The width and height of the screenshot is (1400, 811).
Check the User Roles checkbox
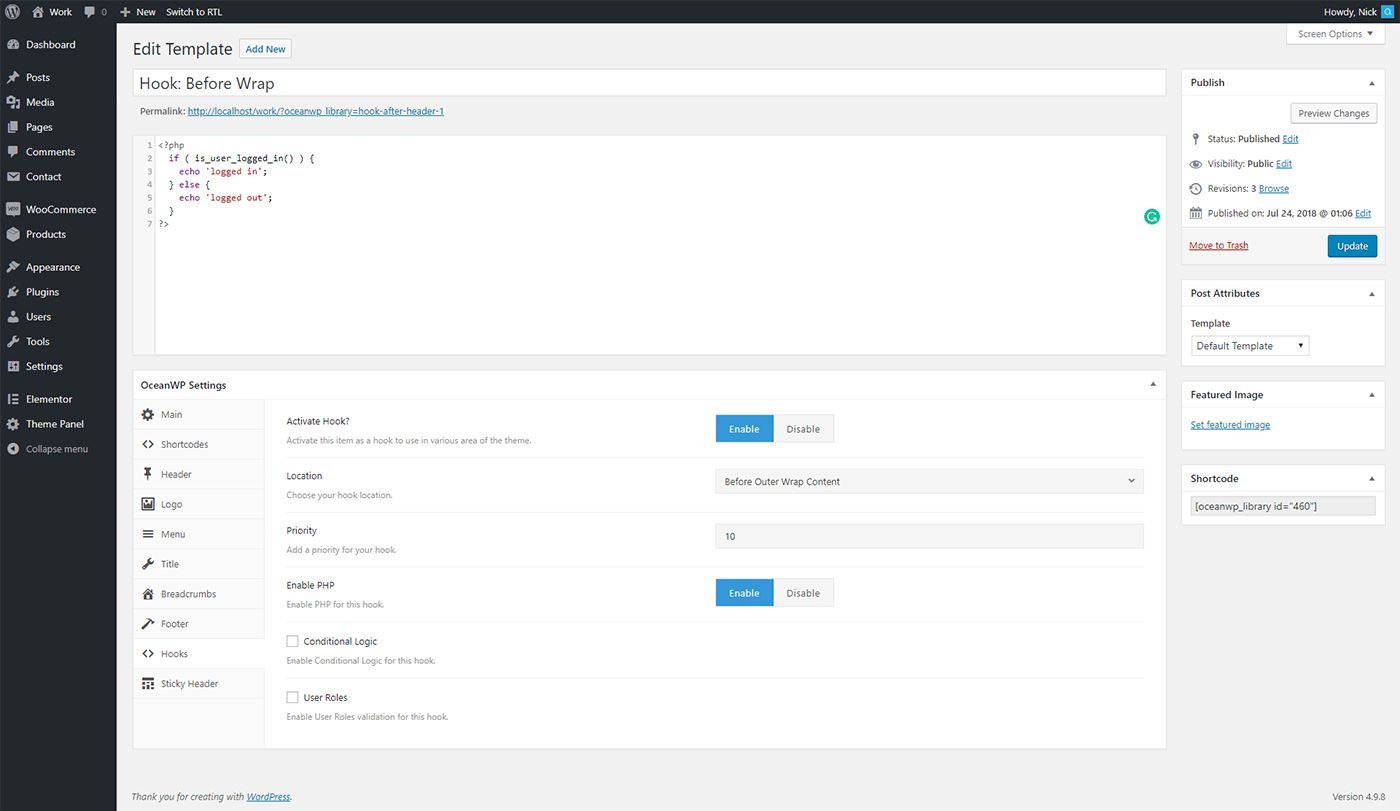tap(292, 697)
